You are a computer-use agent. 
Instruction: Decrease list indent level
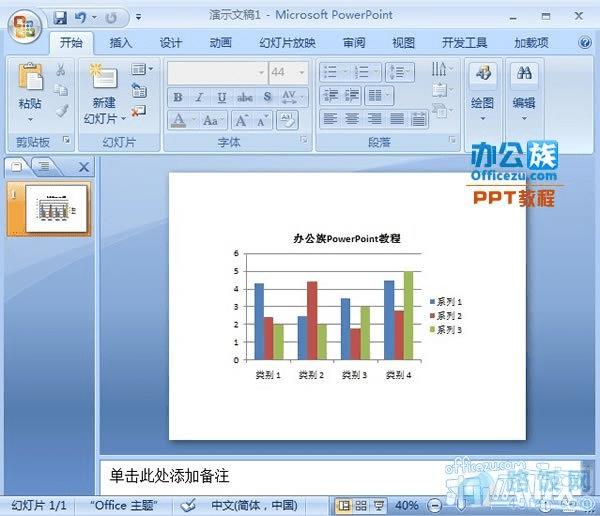click(331, 95)
